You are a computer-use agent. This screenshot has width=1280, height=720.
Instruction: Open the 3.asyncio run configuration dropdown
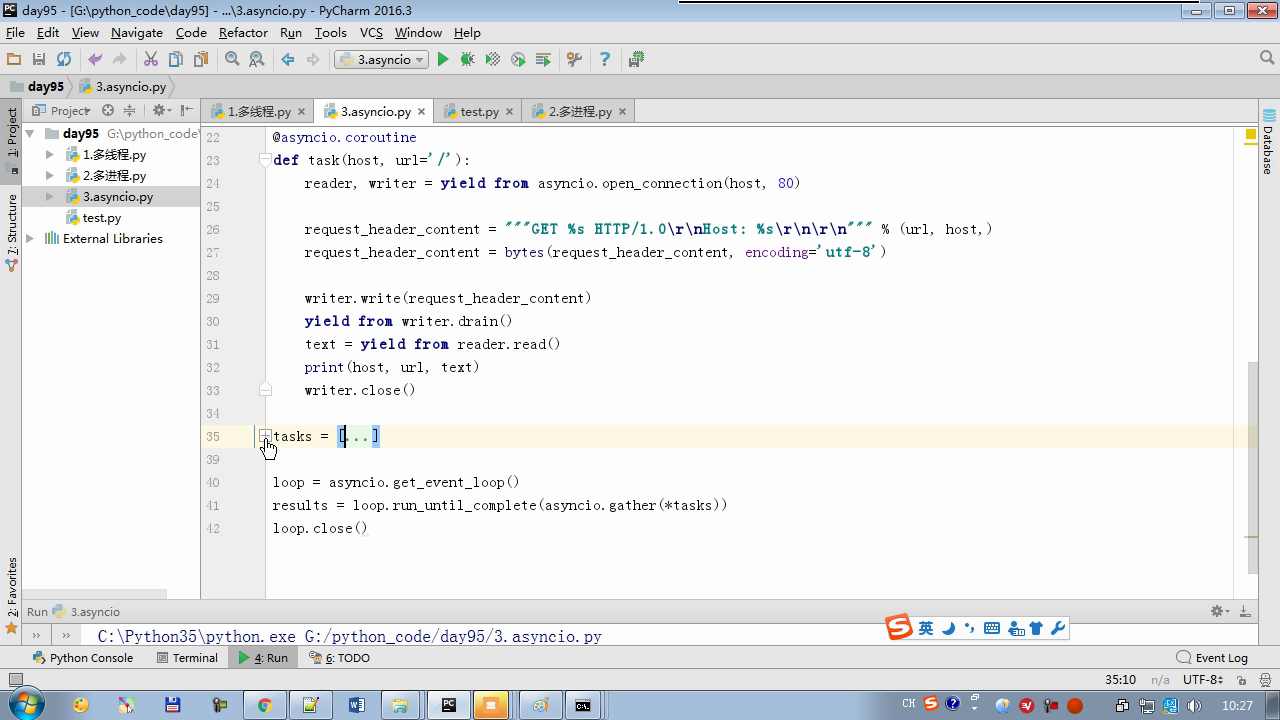pyautogui.click(x=383, y=60)
